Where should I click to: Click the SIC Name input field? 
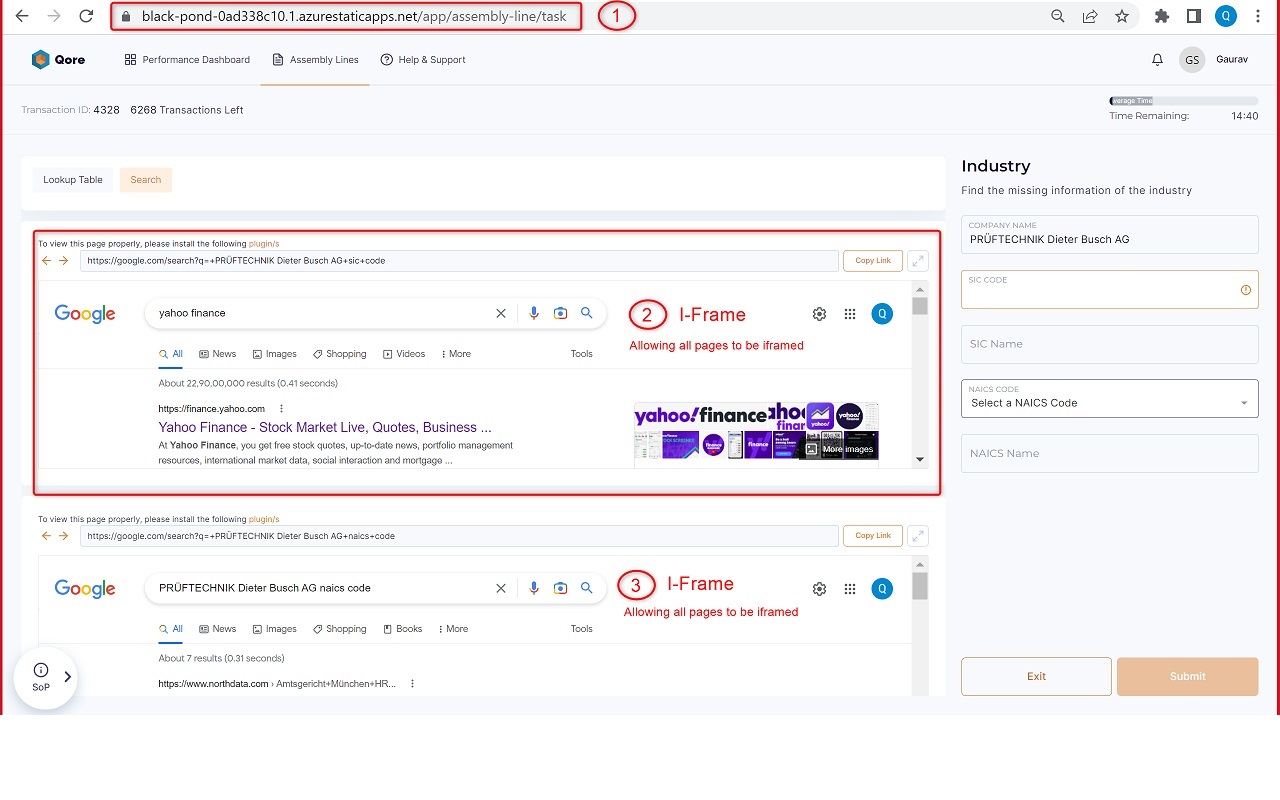point(1110,344)
